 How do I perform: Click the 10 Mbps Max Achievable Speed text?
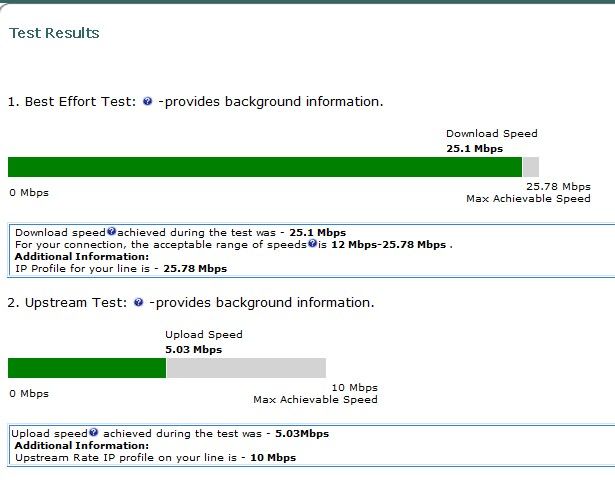315,393
